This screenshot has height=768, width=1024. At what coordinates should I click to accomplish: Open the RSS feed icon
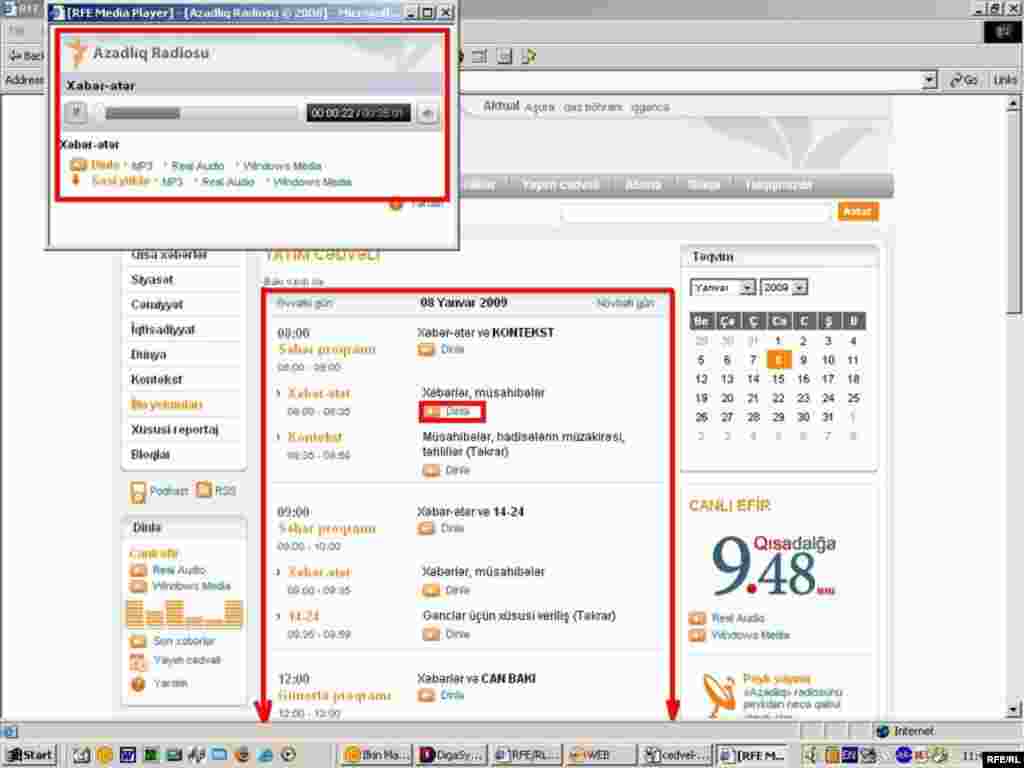point(204,490)
